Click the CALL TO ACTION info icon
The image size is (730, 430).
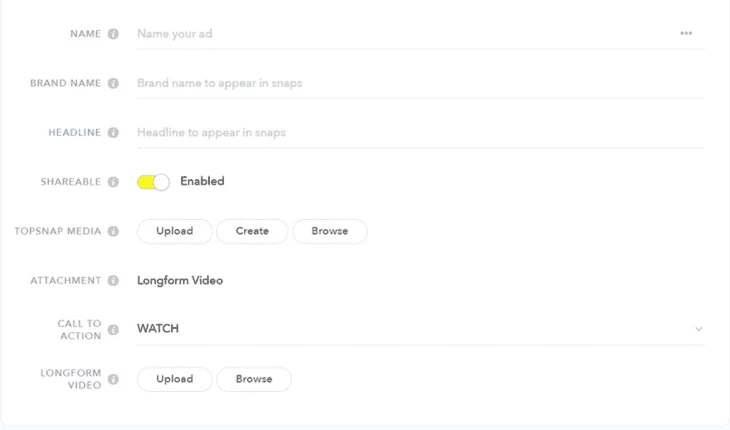113,330
